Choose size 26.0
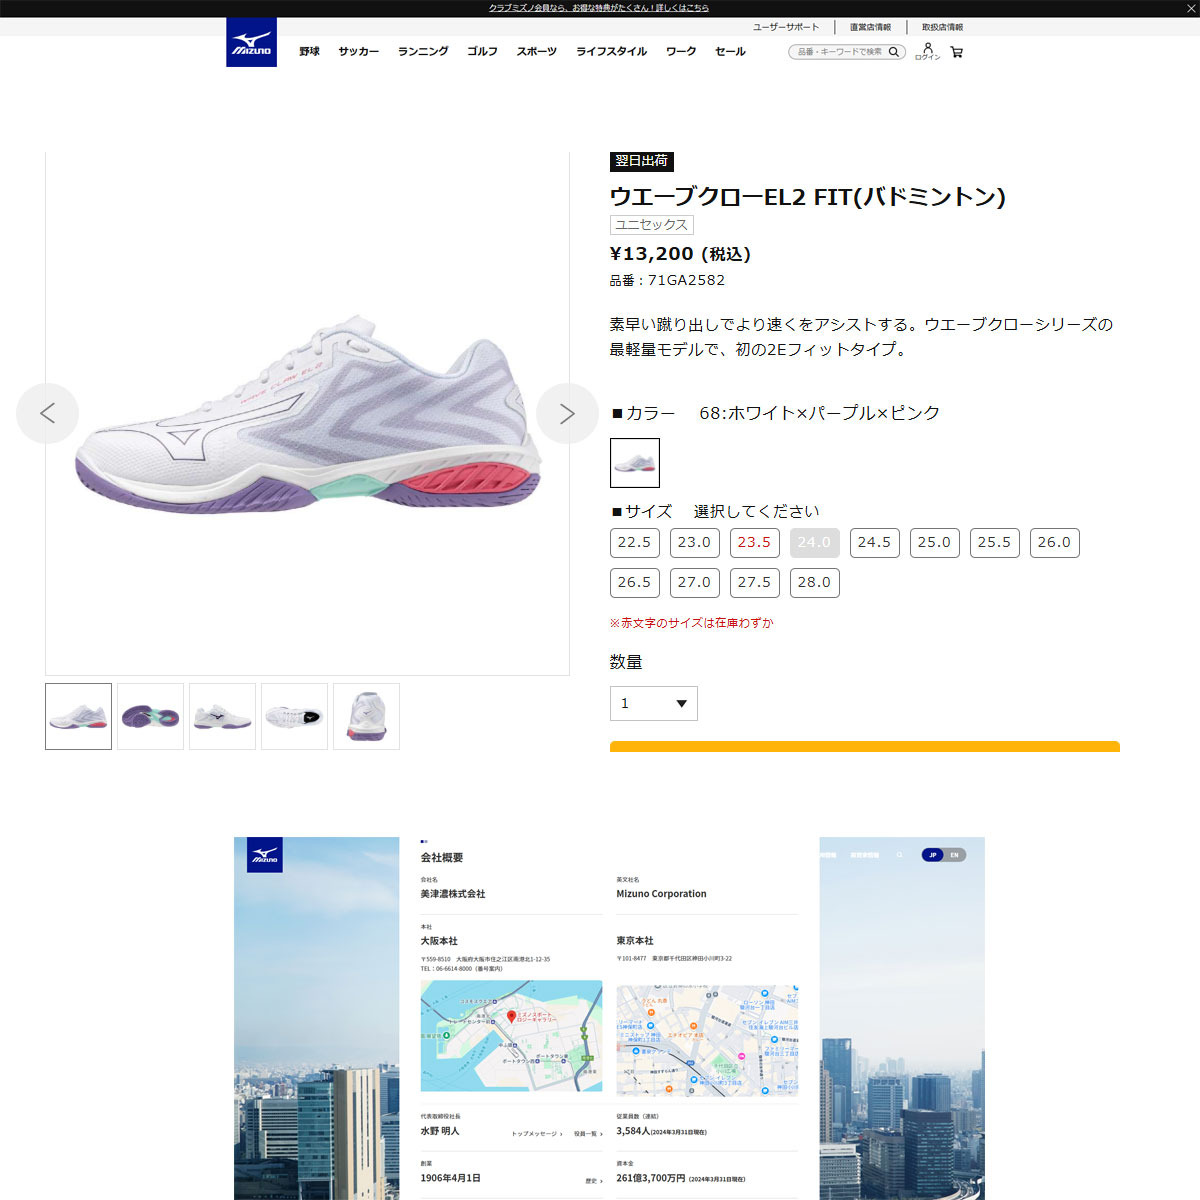Image resolution: width=1200 pixels, height=1200 pixels. [1055, 543]
